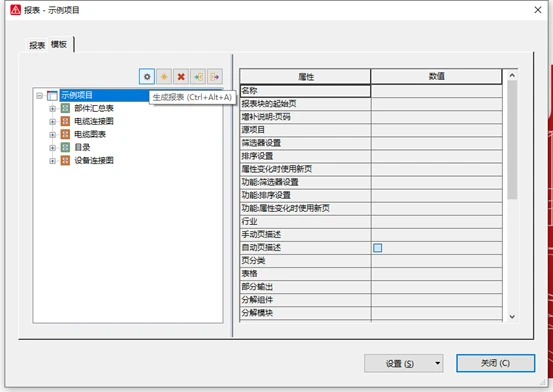
Task: Collapse the 示例项目 root node
Action: pos(40,96)
